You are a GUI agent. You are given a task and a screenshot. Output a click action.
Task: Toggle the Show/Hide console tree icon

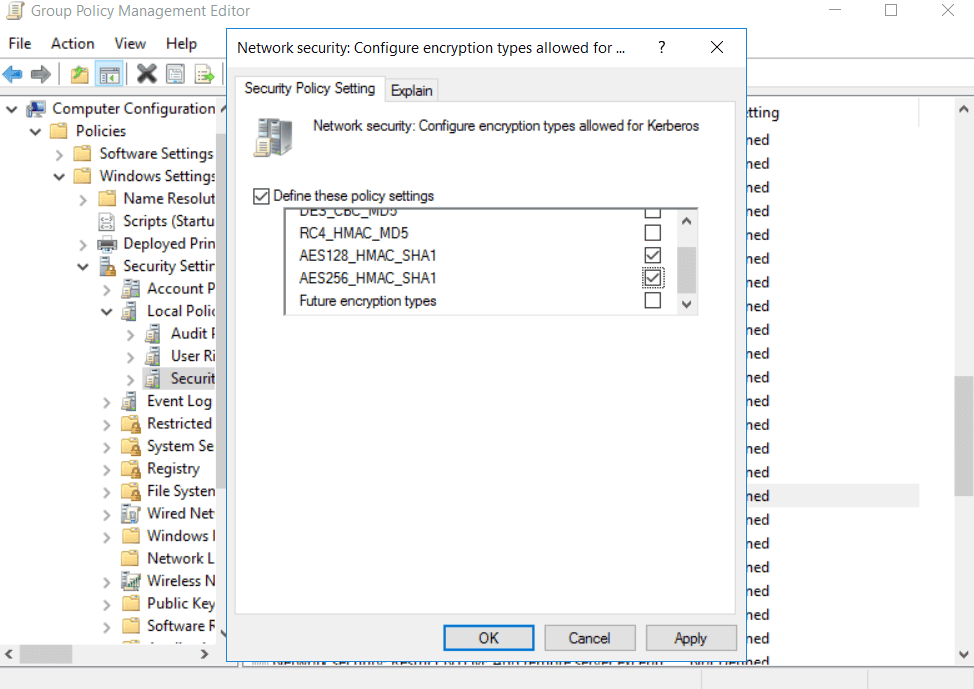[109, 75]
